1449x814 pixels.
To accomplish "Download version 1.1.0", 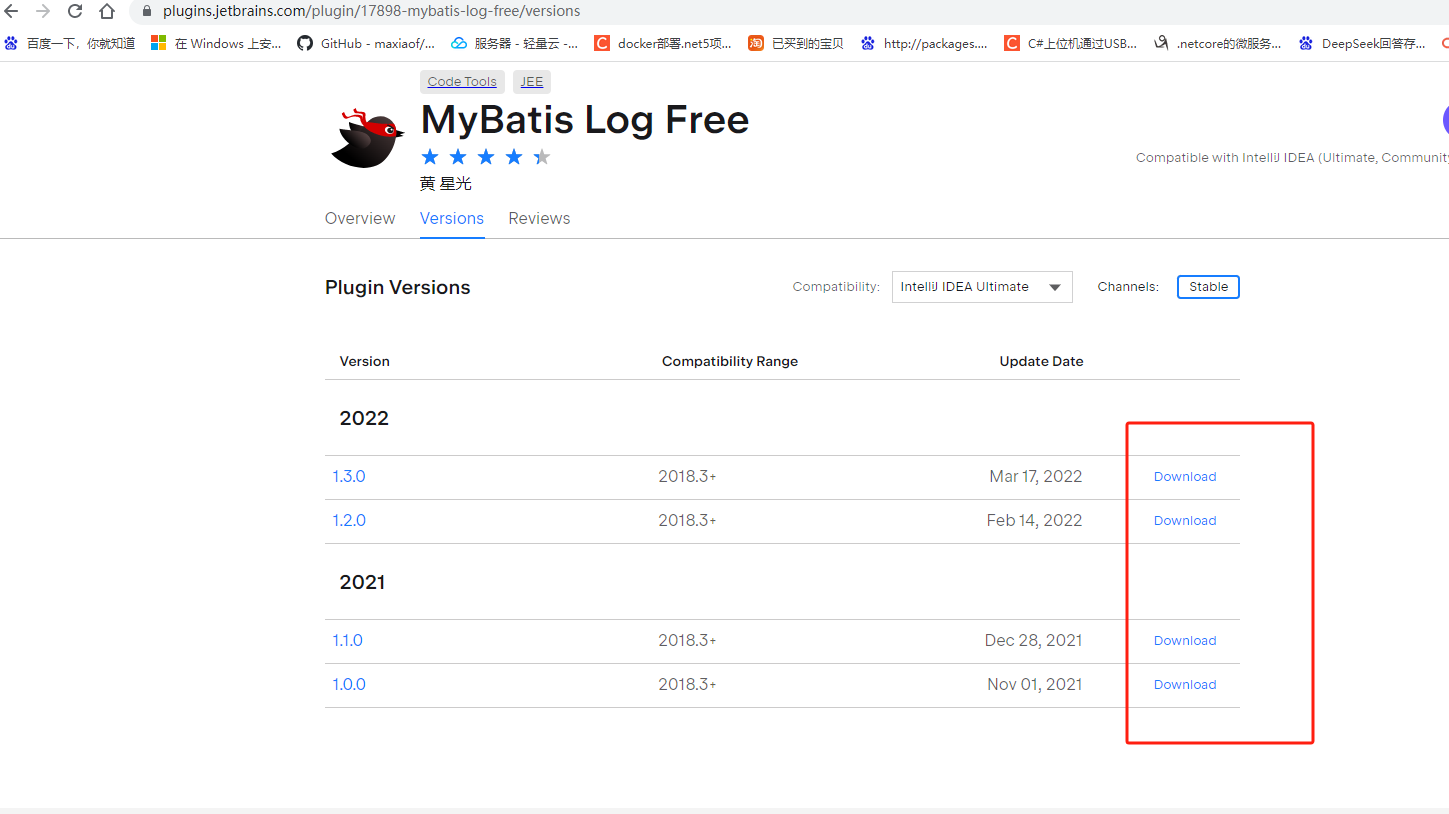I will point(1185,641).
